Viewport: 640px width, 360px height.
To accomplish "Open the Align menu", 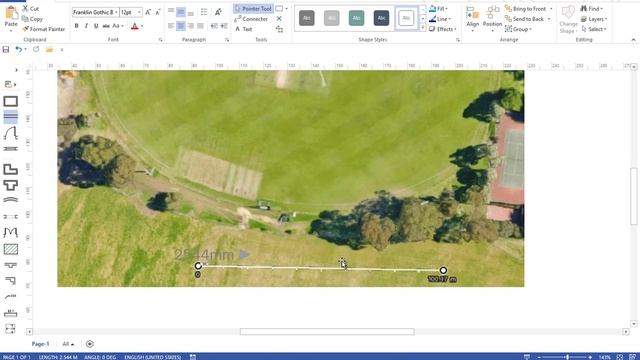I will (x=472, y=19).
